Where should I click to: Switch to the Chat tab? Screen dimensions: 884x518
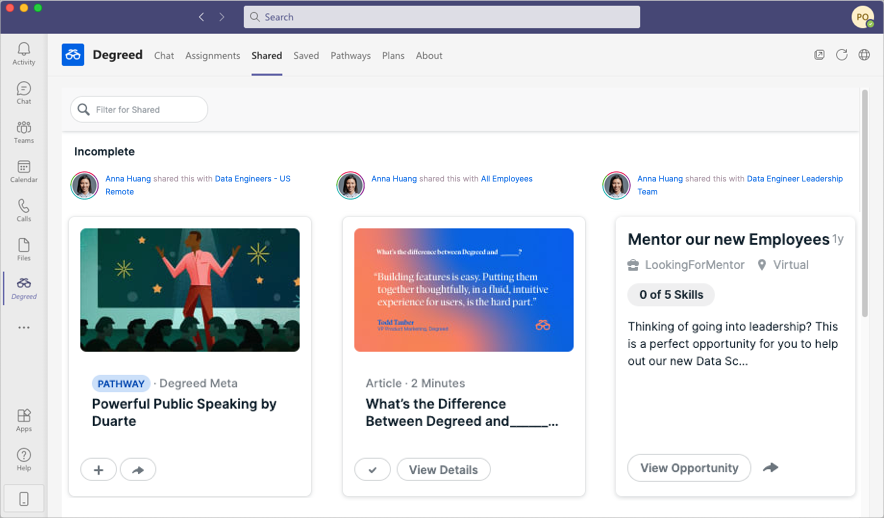tap(164, 55)
